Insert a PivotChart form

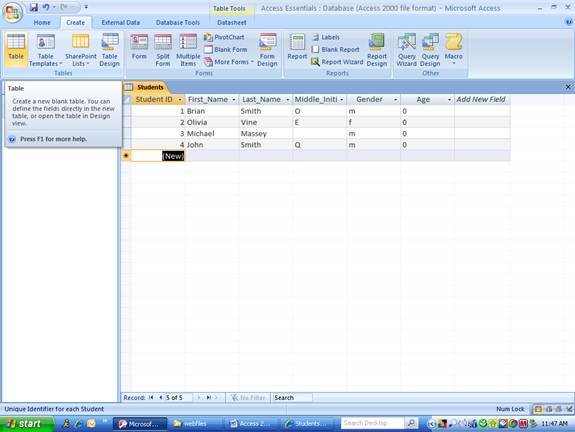(224, 37)
